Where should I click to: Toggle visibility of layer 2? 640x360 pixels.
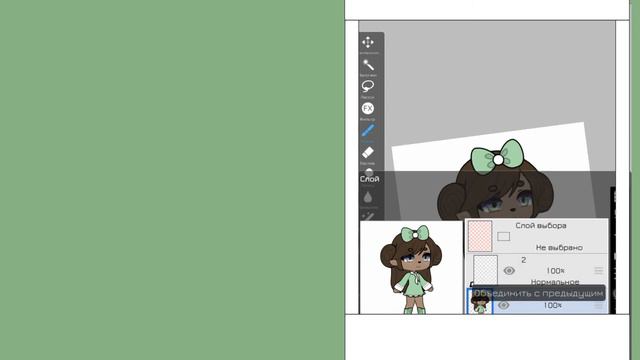tap(509, 271)
